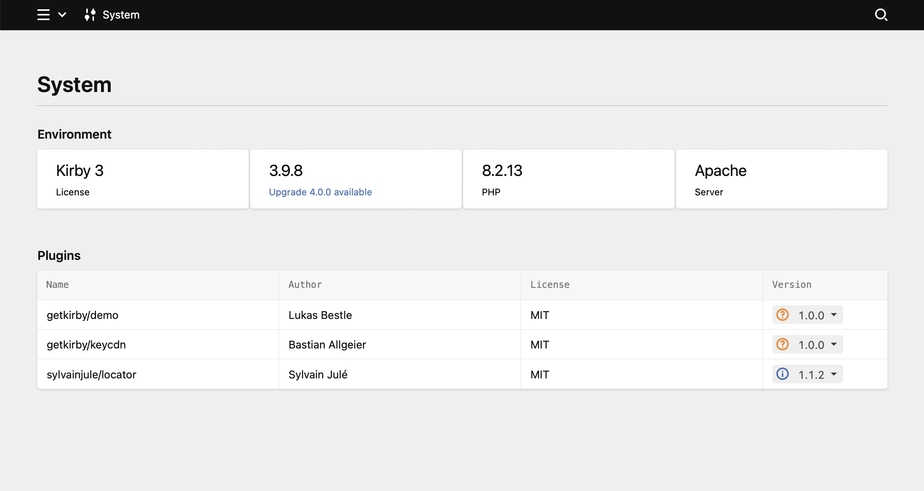
Task: Click the System sliders icon in breadcrumb
Action: [91, 15]
